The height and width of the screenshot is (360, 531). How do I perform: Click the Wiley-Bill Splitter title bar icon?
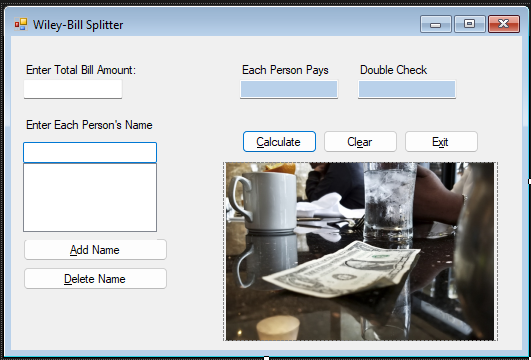(x=21, y=24)
